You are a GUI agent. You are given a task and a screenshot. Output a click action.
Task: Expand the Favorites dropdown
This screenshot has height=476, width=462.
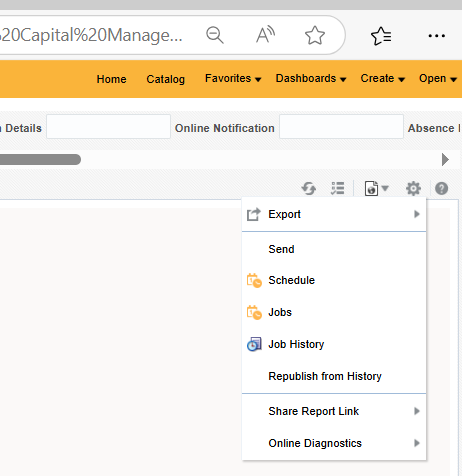[x=233, y=79]
